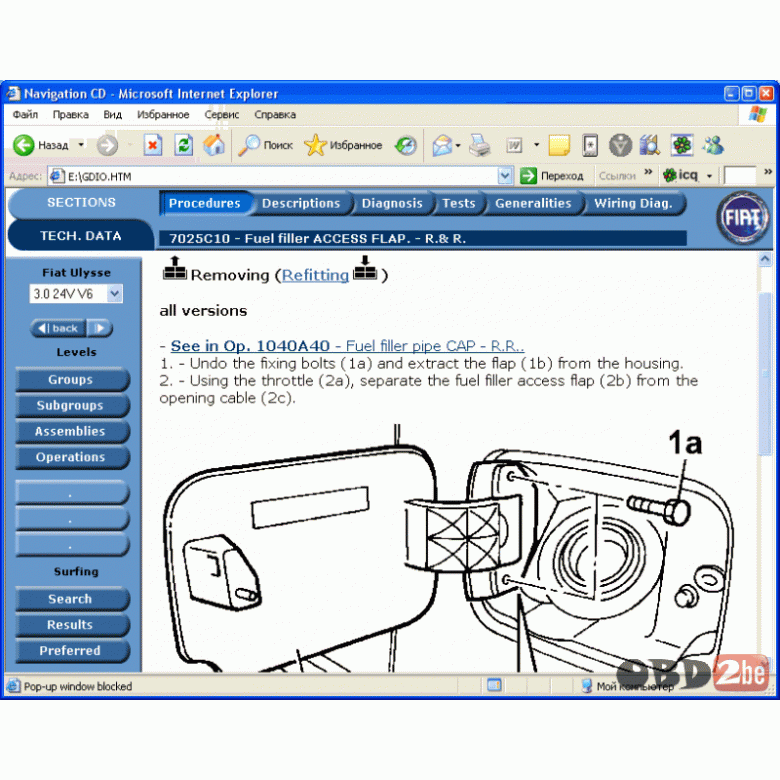Screen dimensions: 780x780
Task: Follow the Refitting link
Action: point(315,275)
